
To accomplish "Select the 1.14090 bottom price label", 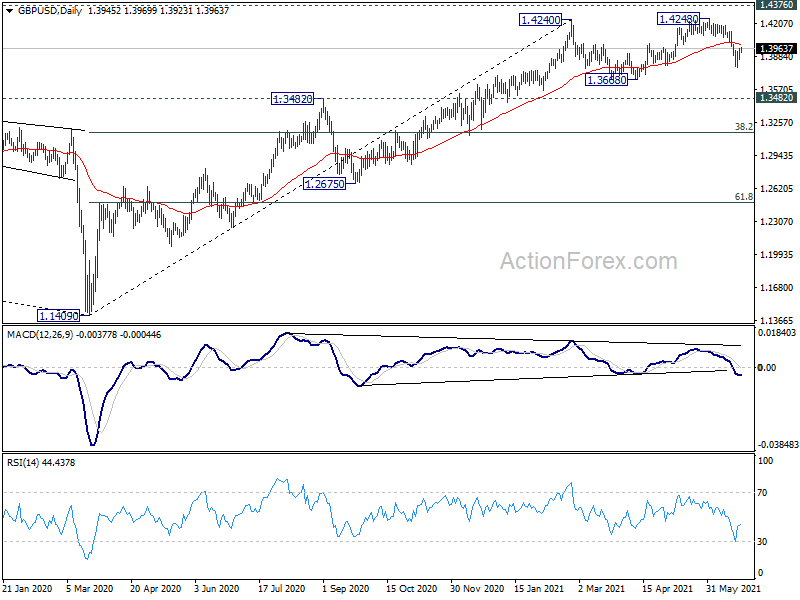I will coord(57,315).
